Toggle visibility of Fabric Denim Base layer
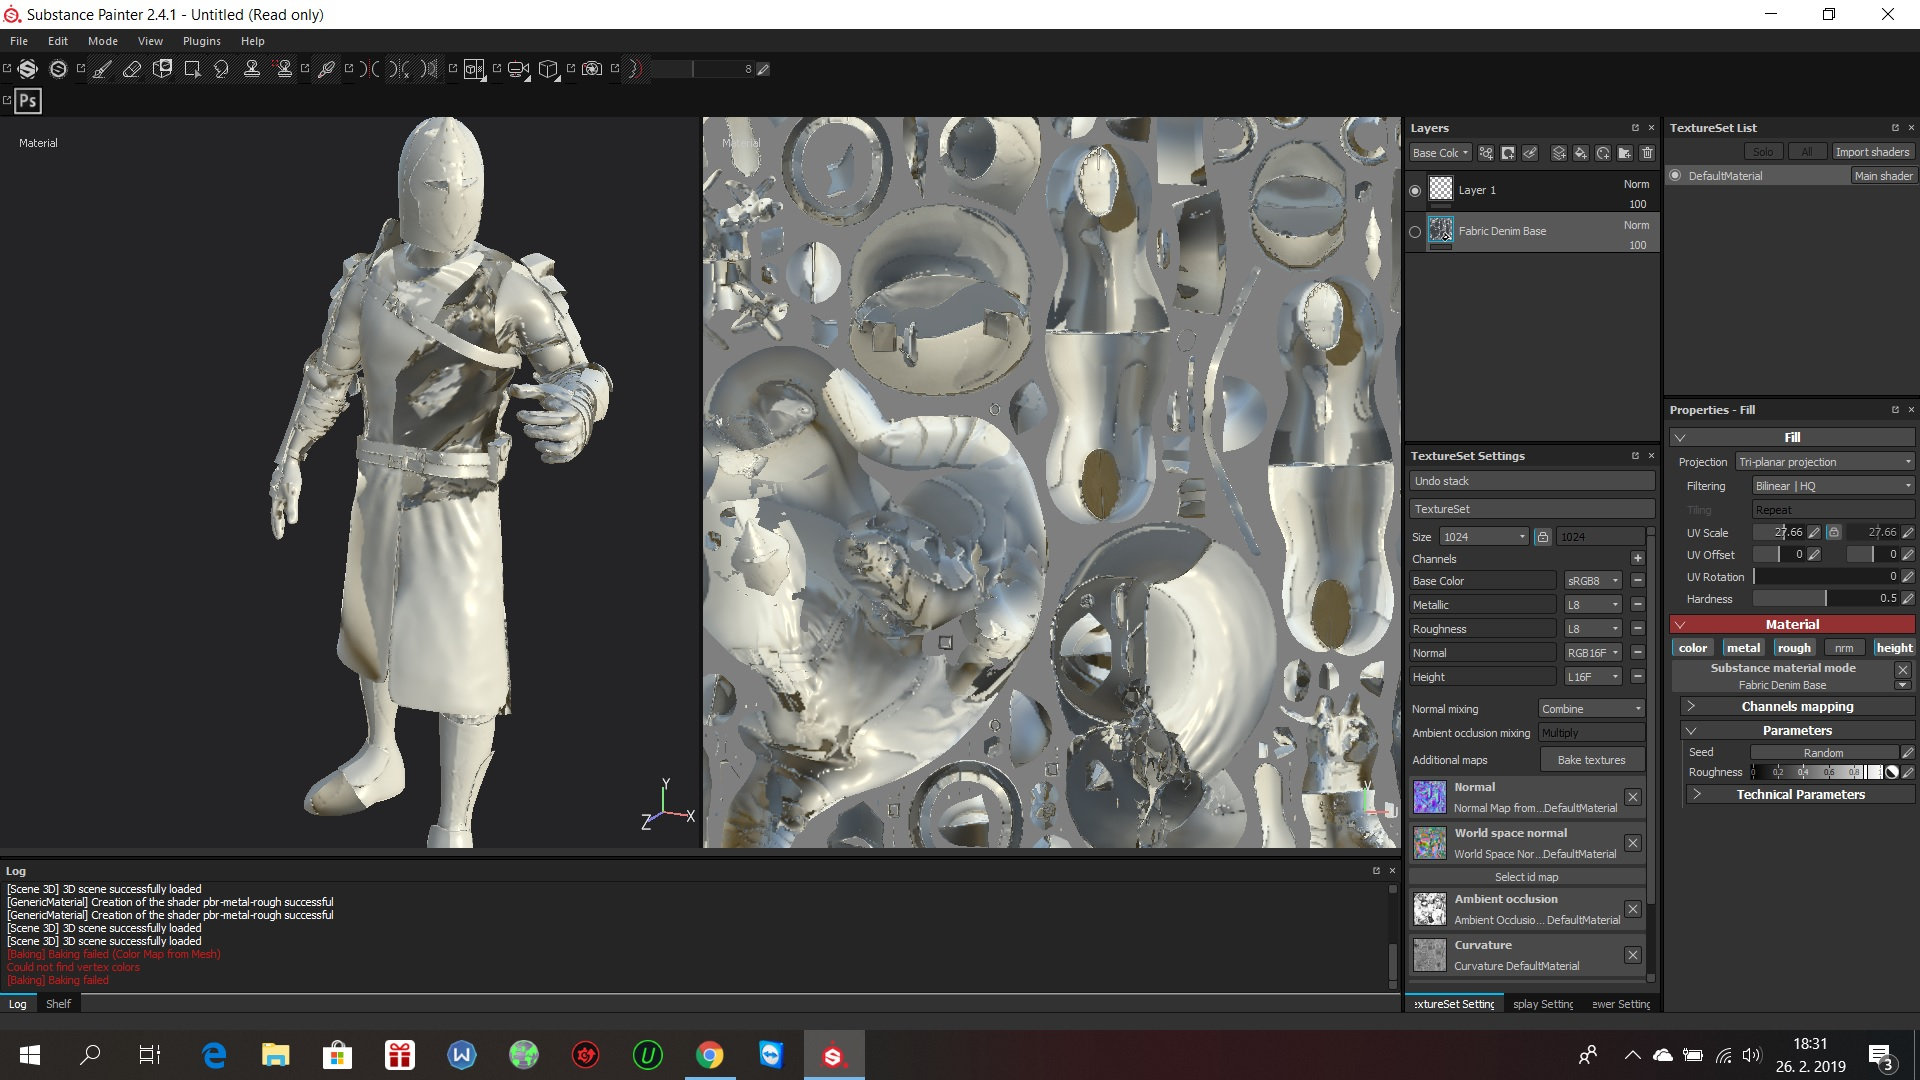This screenshot has height=1080, width=1920. [1415, 231]
